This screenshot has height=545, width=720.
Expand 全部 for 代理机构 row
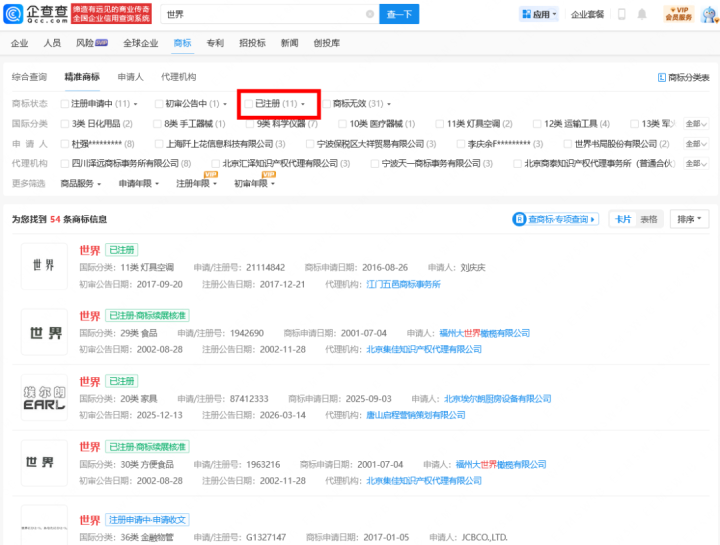(696, 163)
